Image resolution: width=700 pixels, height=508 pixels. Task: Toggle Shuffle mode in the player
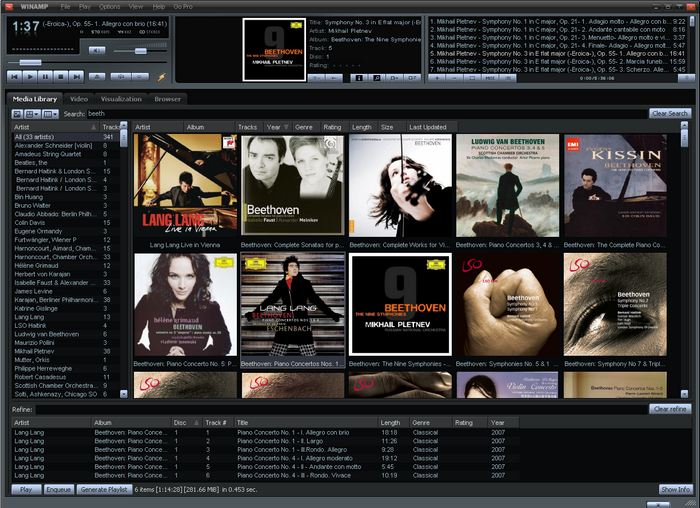pyautogui.click(x=121, y=77)
